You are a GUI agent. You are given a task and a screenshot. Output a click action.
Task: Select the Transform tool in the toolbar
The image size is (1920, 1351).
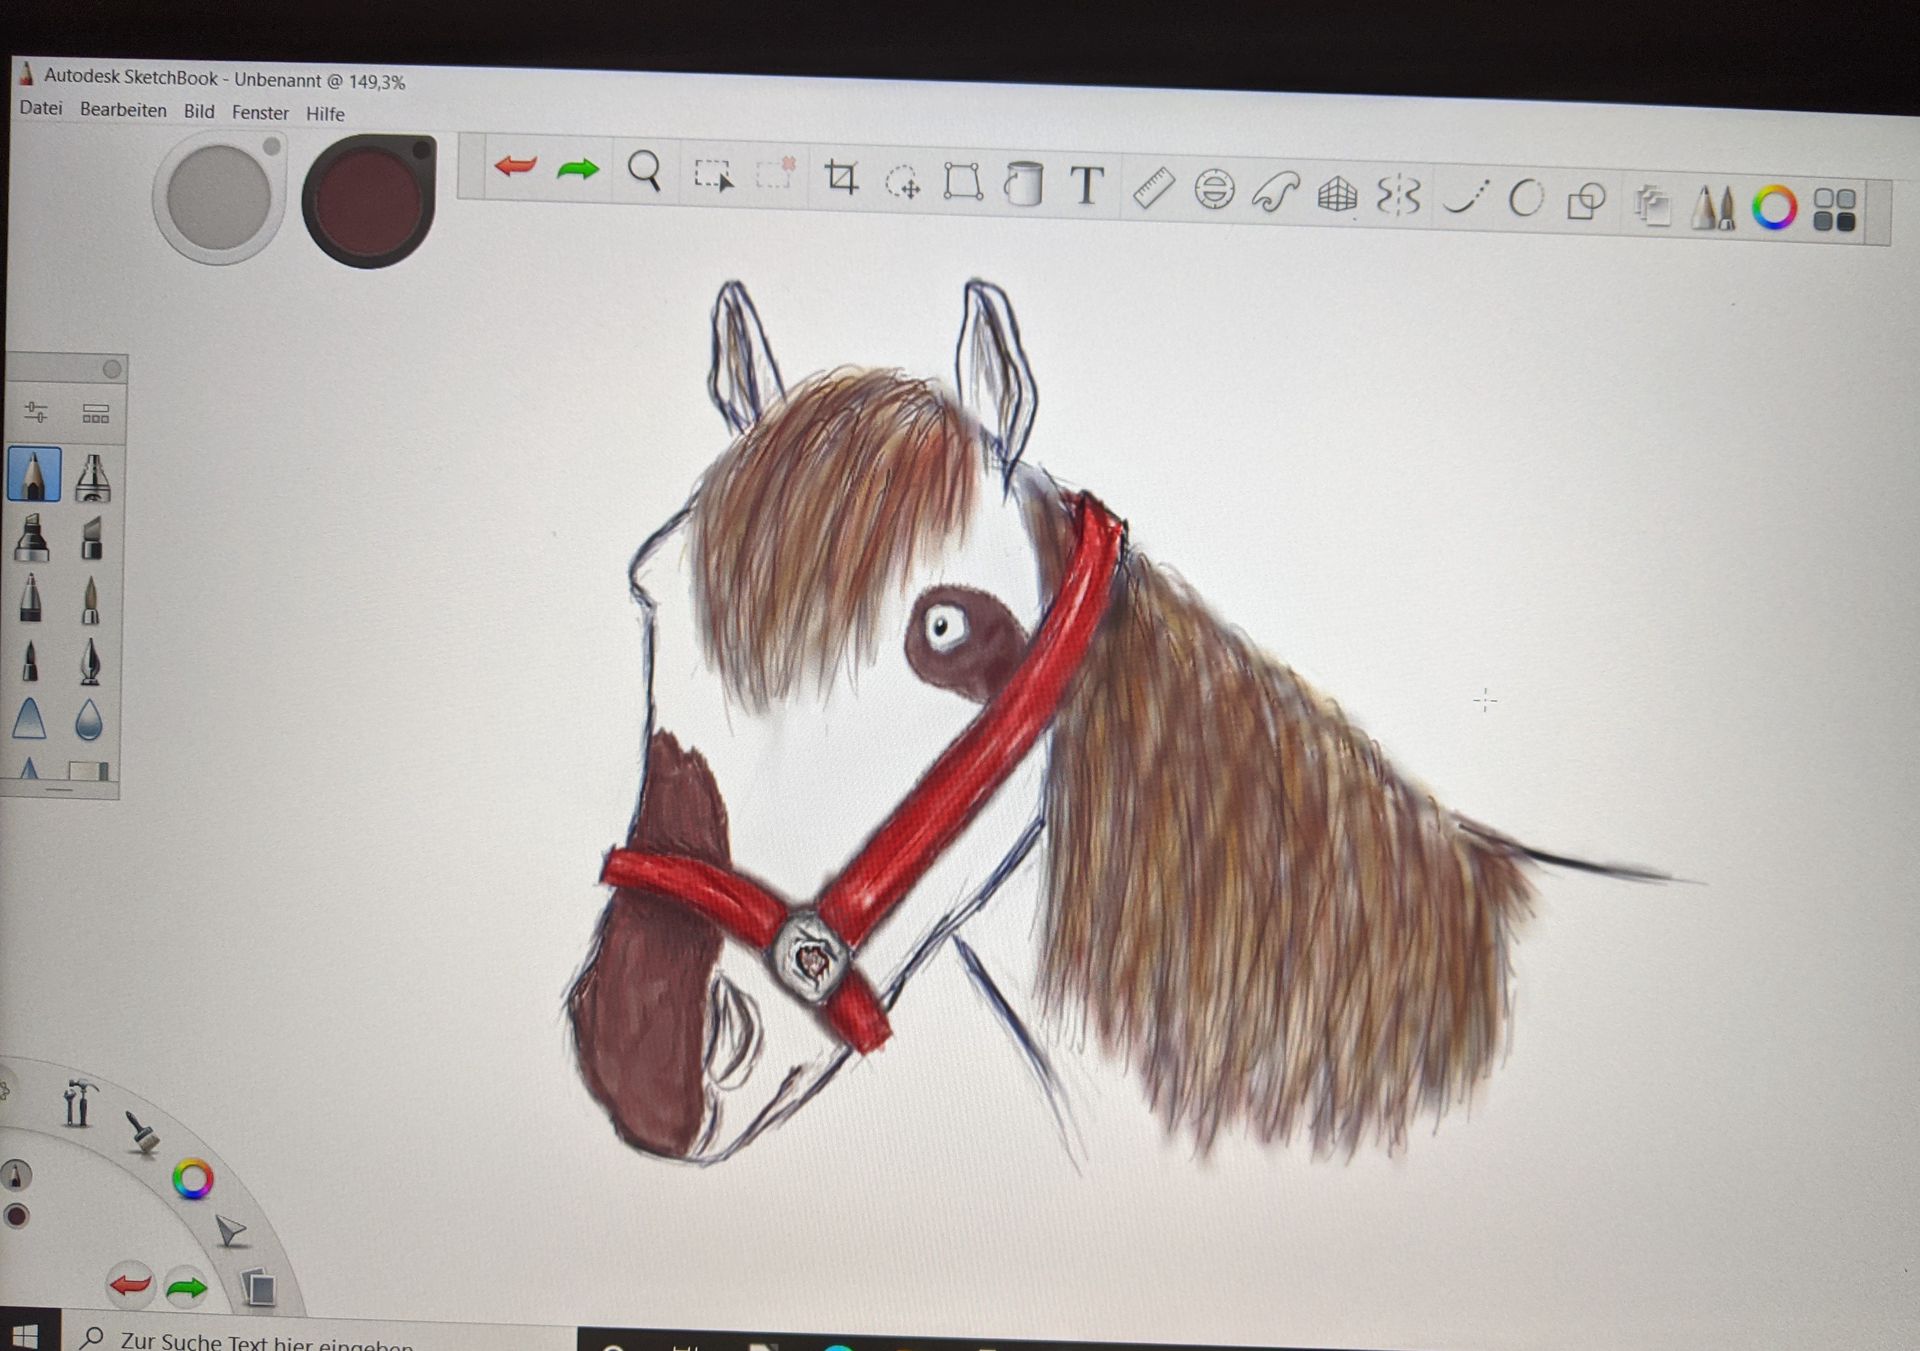pyautogui.click(x=963, y=182)
